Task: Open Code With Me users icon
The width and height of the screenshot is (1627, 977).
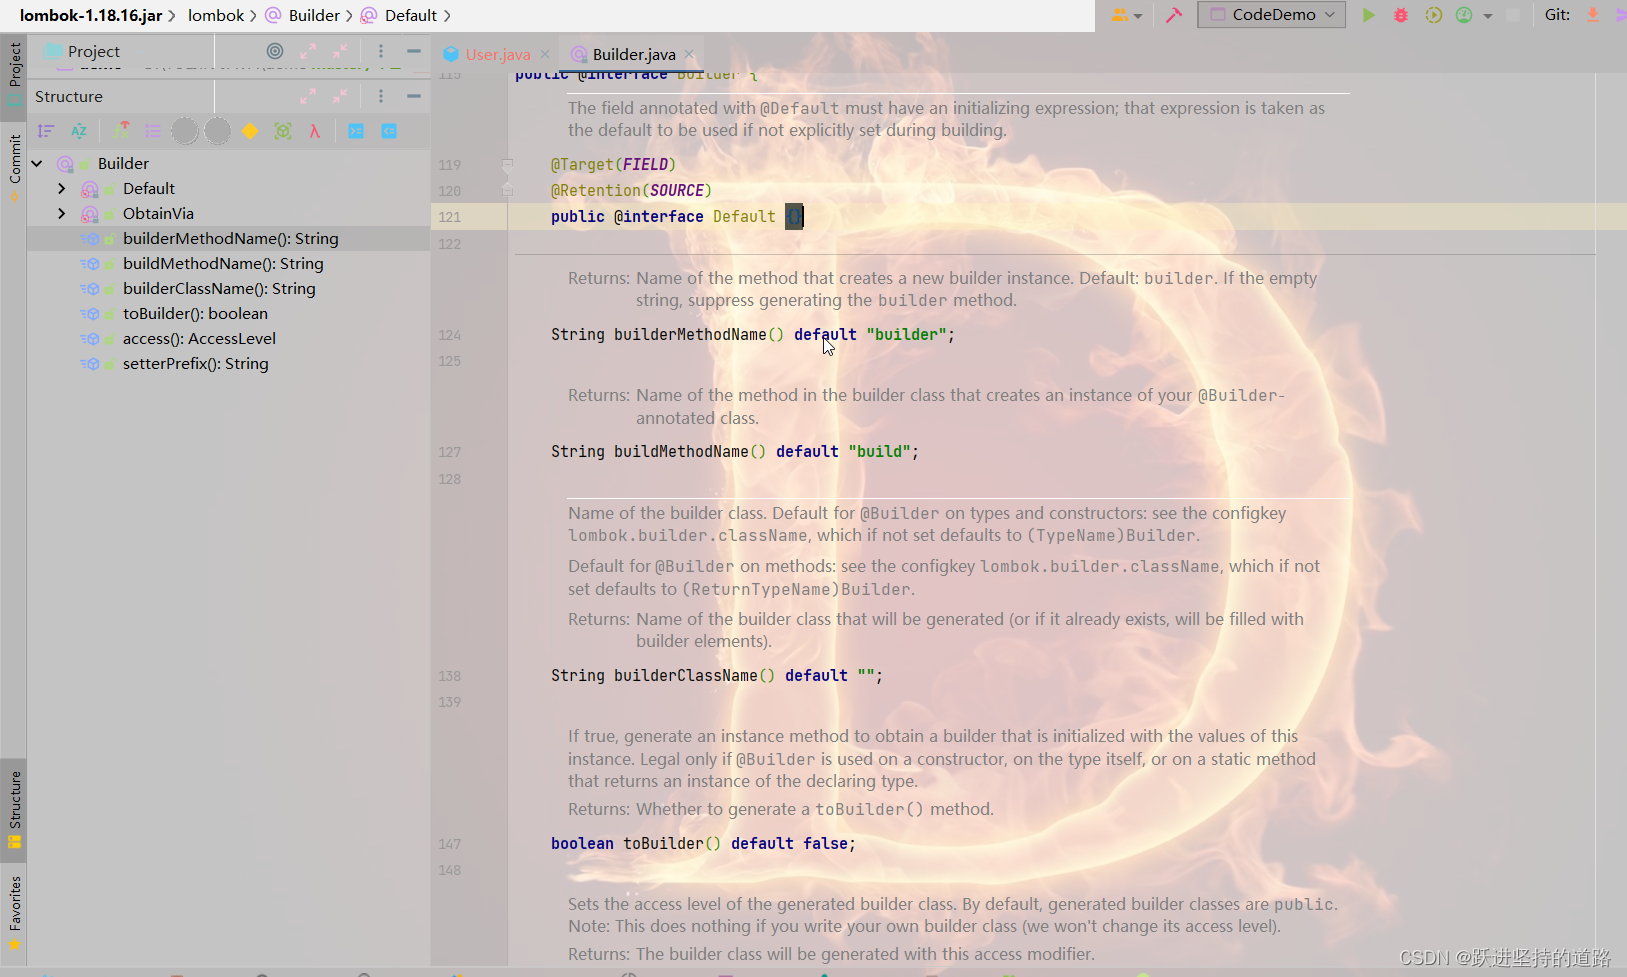Action: click(1120, 15)
